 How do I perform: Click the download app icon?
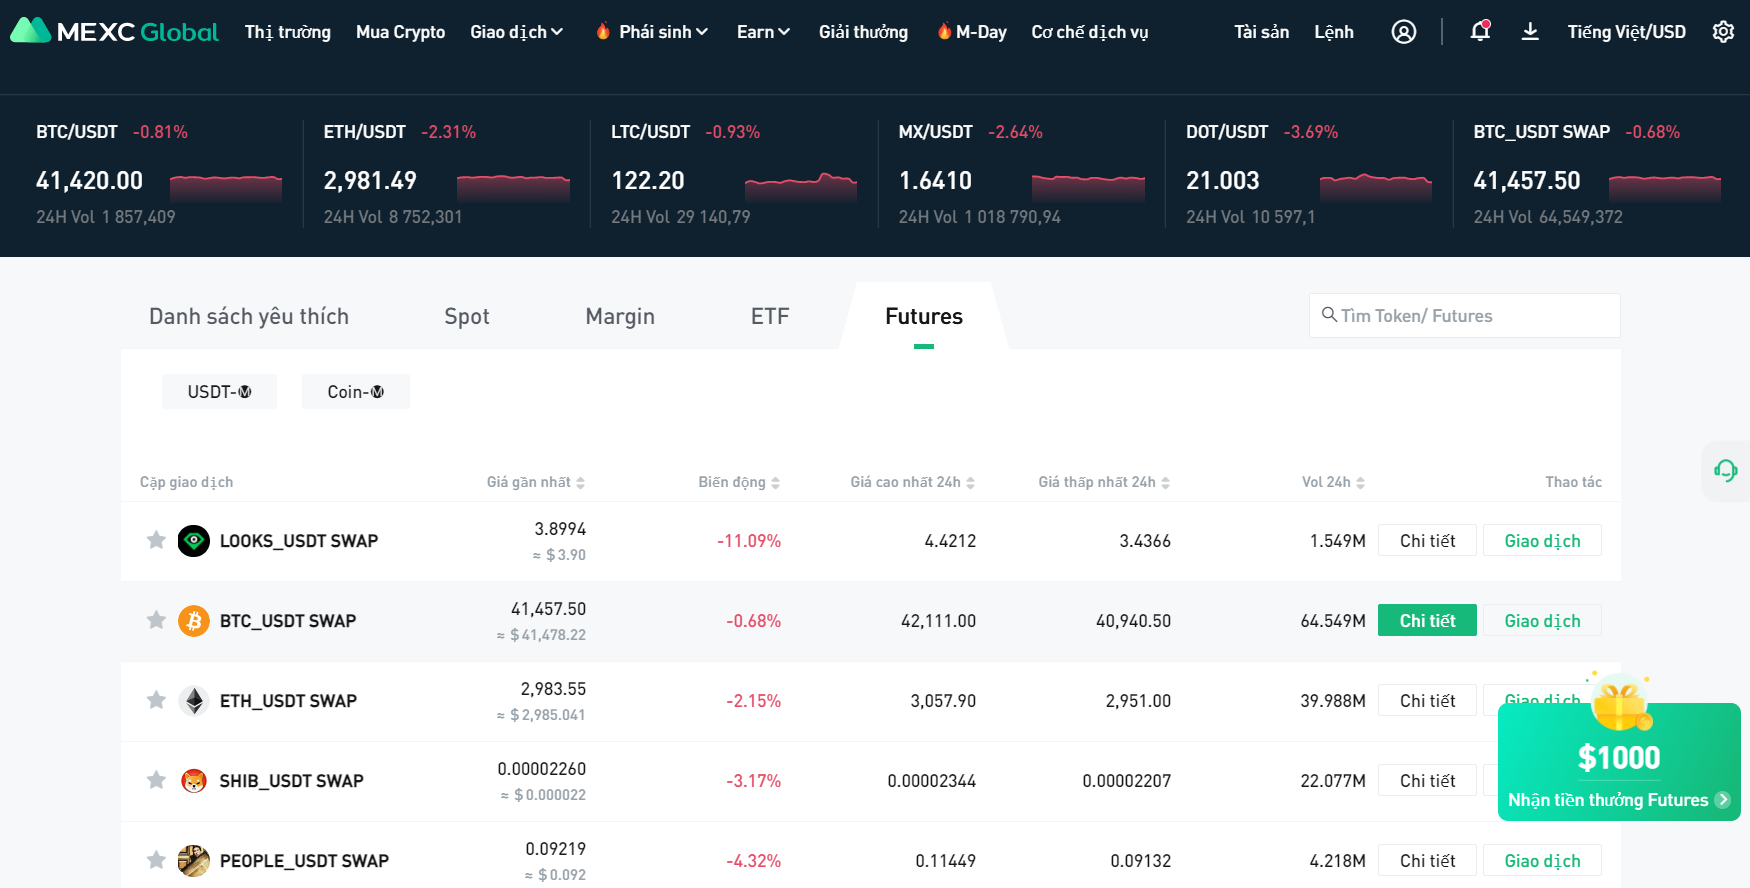1530,32
